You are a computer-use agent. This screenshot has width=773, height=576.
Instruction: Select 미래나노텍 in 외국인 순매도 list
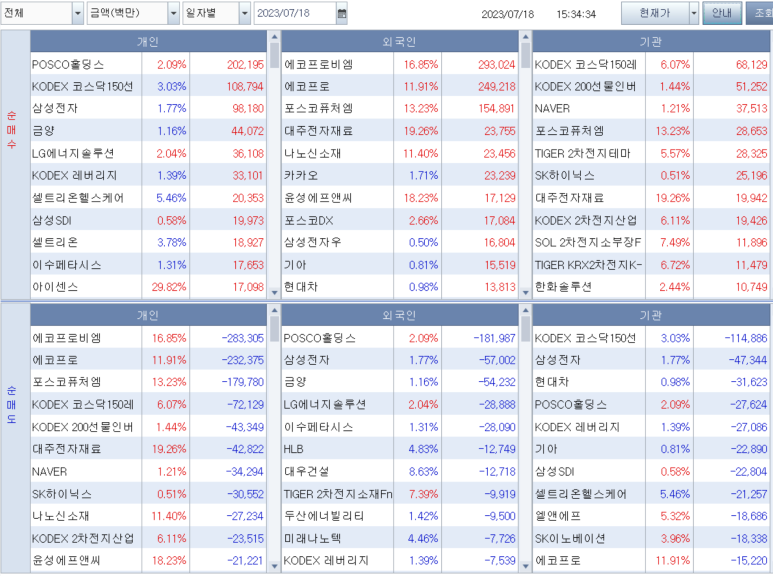click(x=313, y=539)
